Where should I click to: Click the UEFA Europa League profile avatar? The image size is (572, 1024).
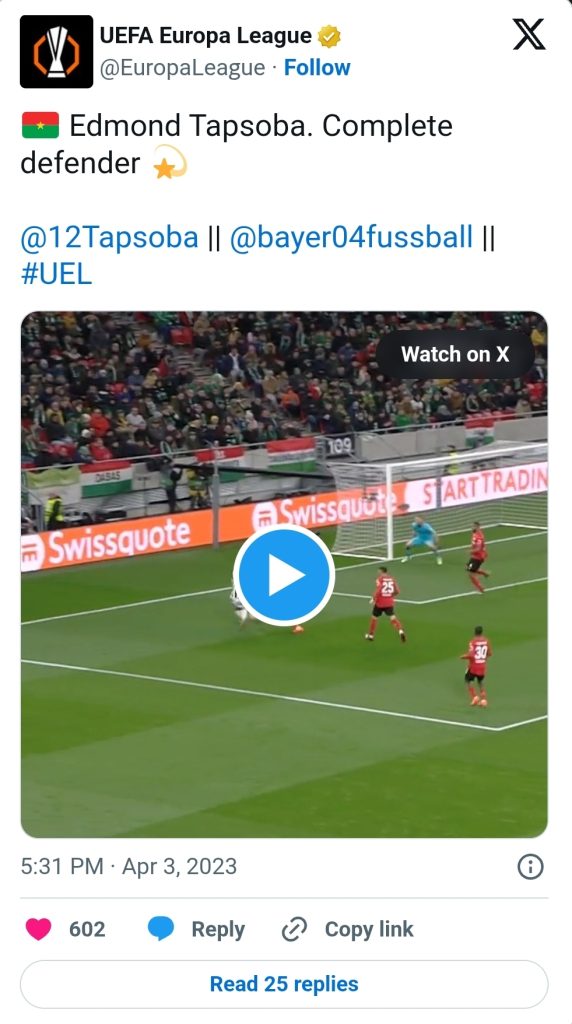[x=57, y=52]
